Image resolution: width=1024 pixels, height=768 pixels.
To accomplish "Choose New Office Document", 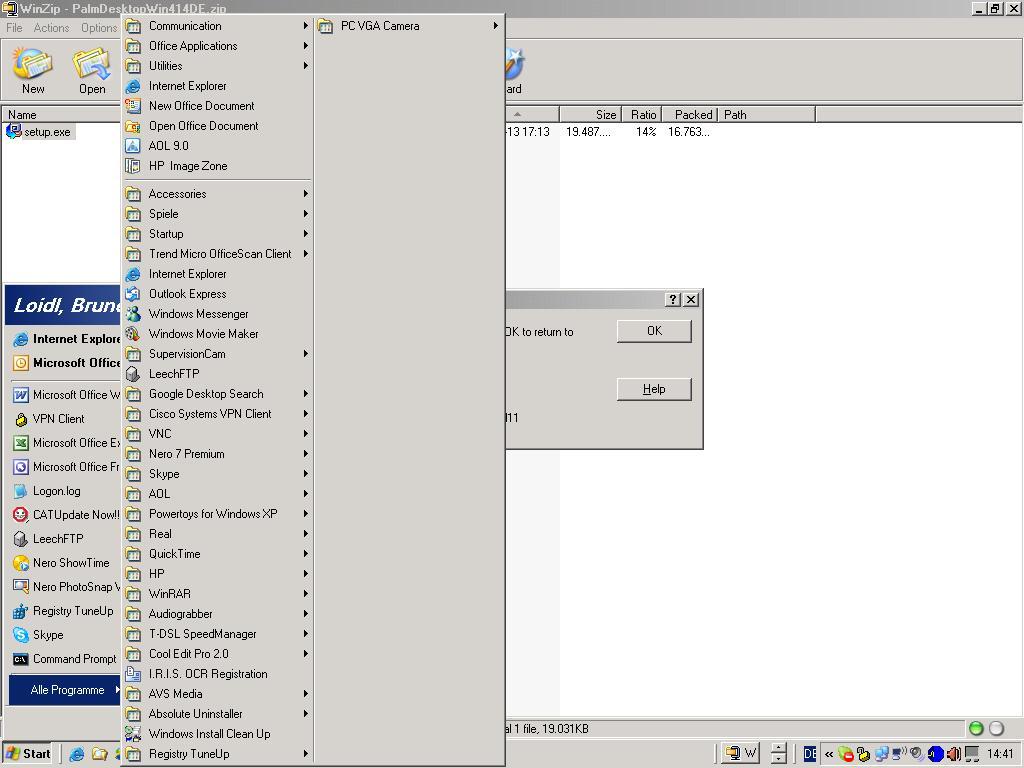I will pos(217,106).
